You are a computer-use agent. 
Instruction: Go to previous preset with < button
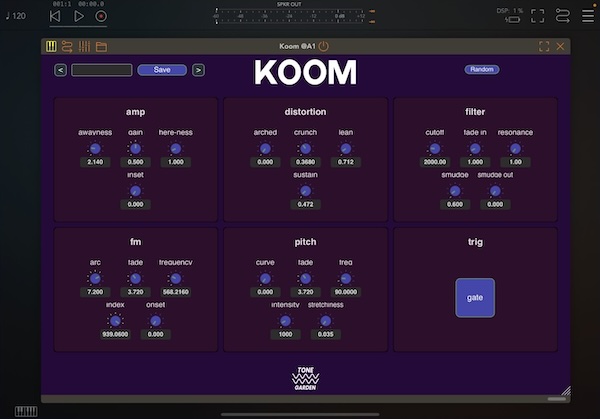tap(60, 70)
